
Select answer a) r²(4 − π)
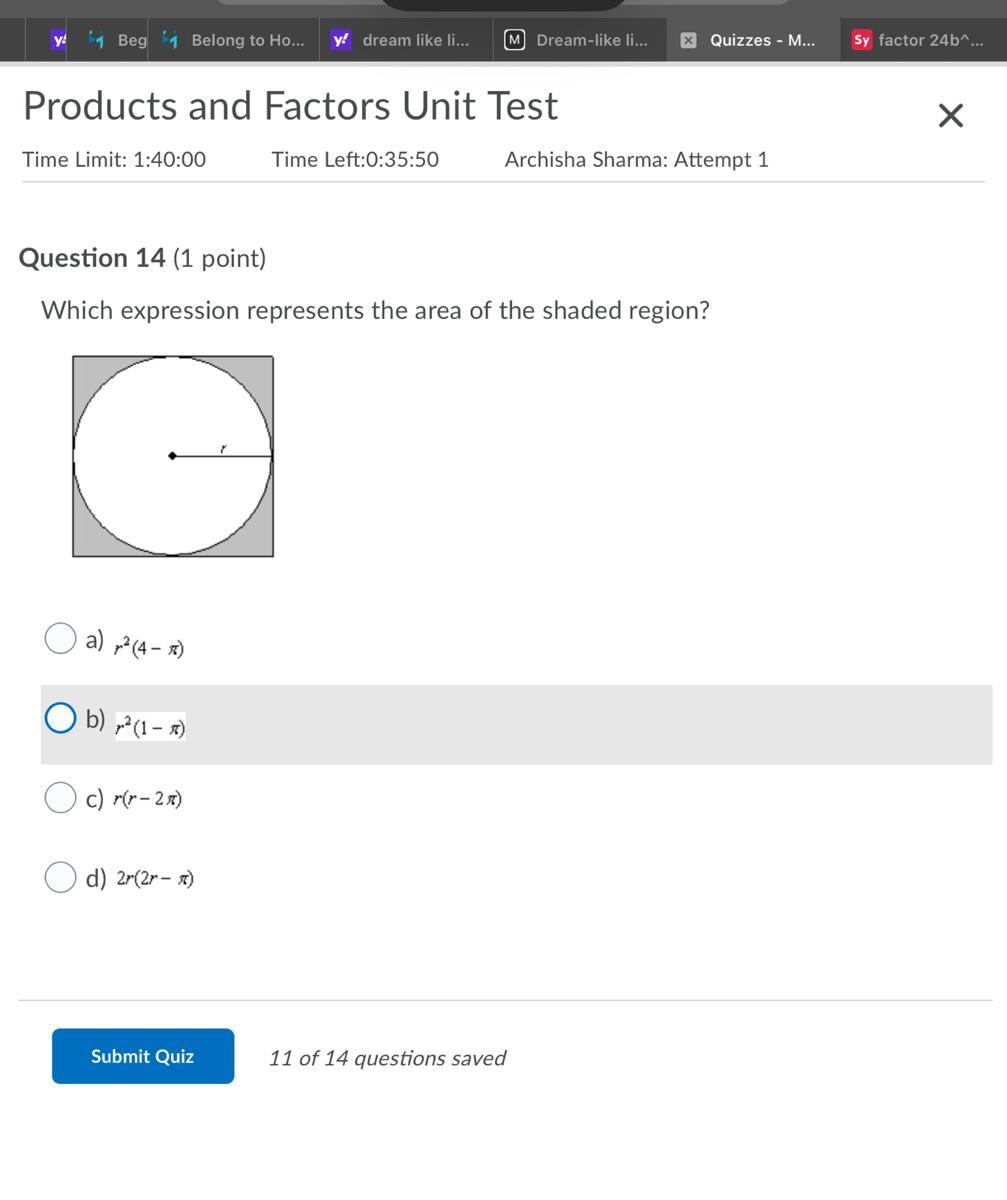pos(60,638)
